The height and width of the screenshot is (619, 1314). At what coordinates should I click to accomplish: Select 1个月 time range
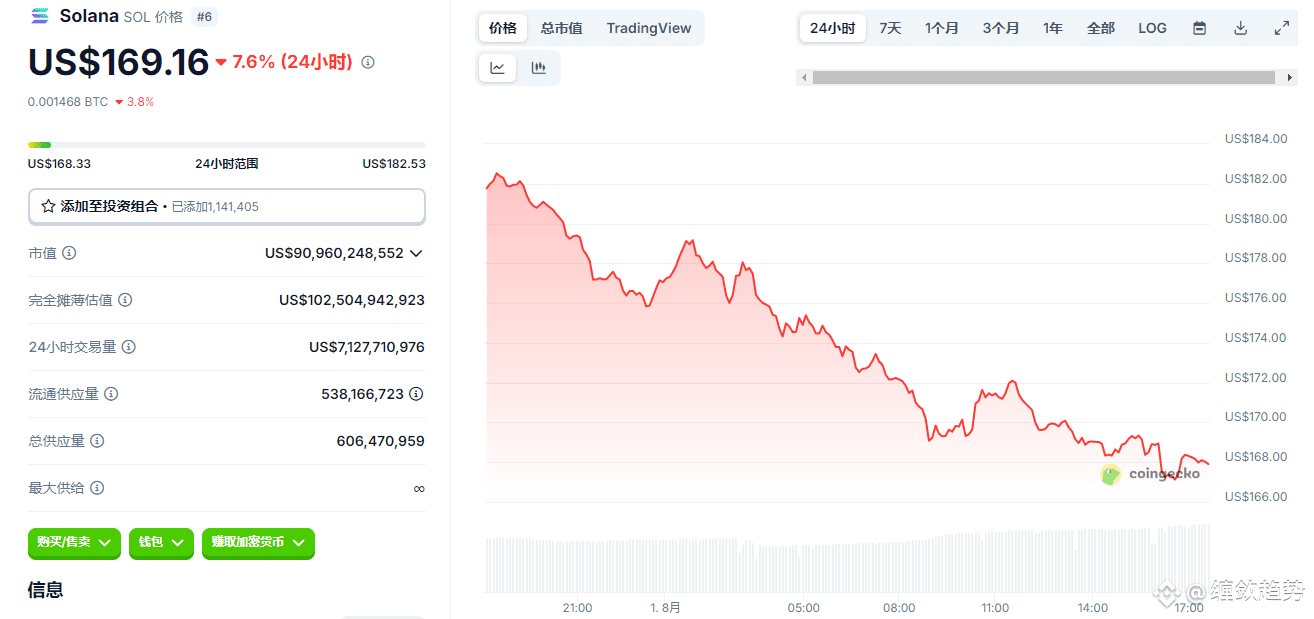(942, 28)
